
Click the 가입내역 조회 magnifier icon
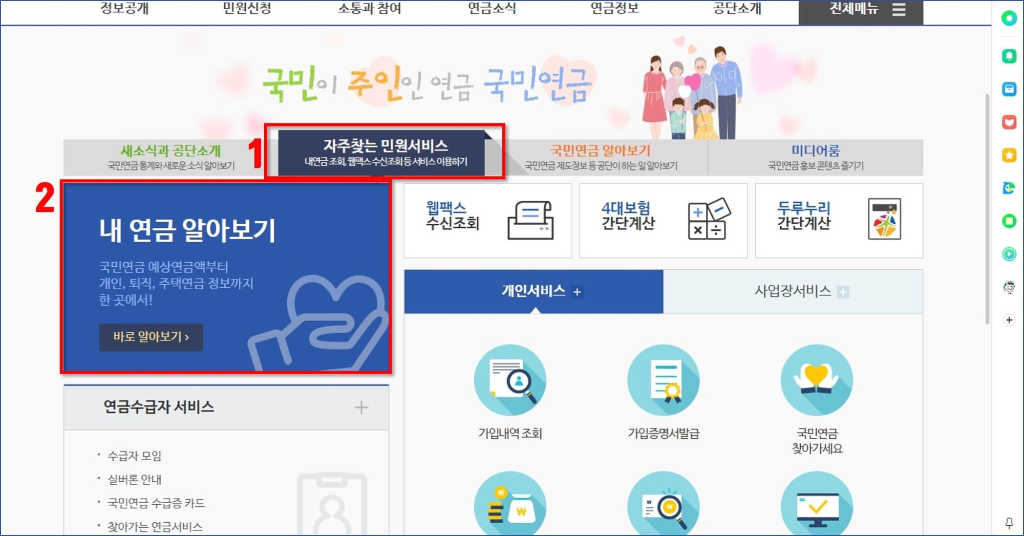pos(510,381)
